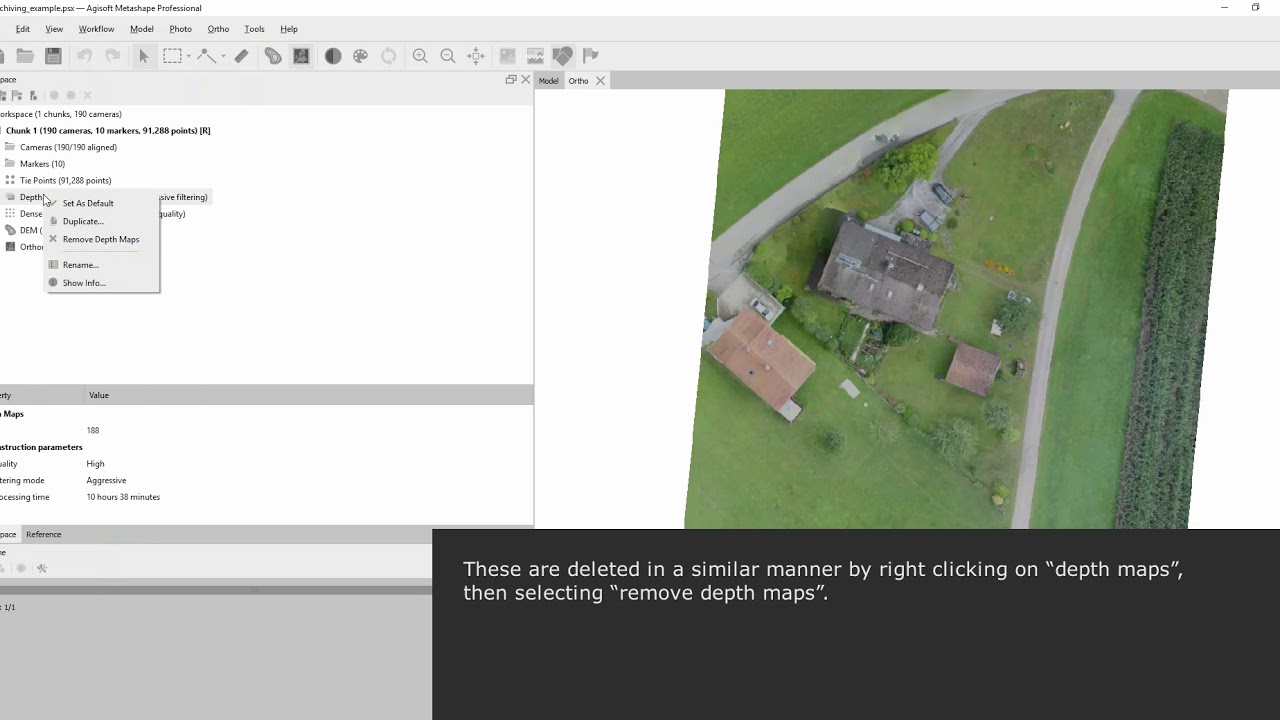The width and height of the screenshot is (1280, 720).
Task: Select the Navigation arrow pointer tool
Action: pyautogui.click(x=143, y=56)
